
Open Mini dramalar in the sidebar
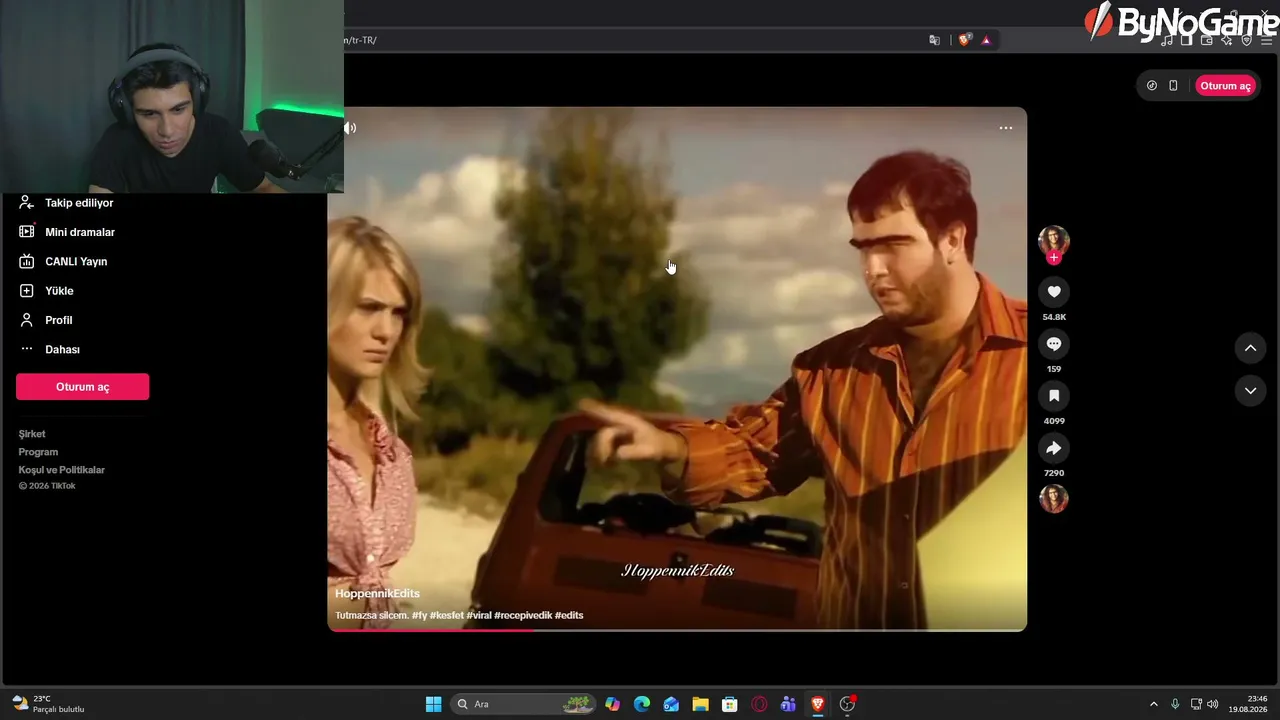tap(67, 232)
